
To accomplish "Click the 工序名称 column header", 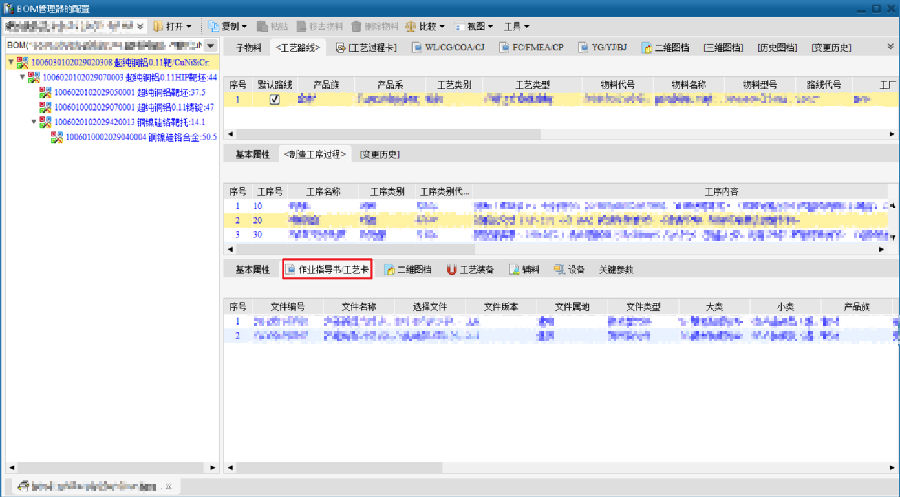I will pos(323,192).
